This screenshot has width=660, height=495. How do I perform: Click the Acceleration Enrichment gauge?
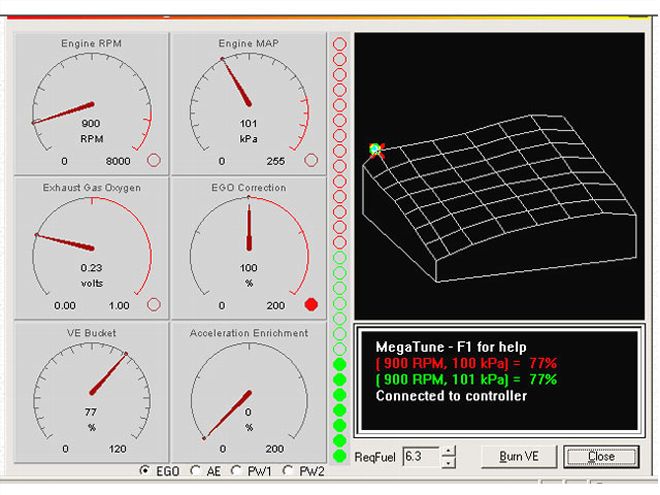[x=249, y=392]
